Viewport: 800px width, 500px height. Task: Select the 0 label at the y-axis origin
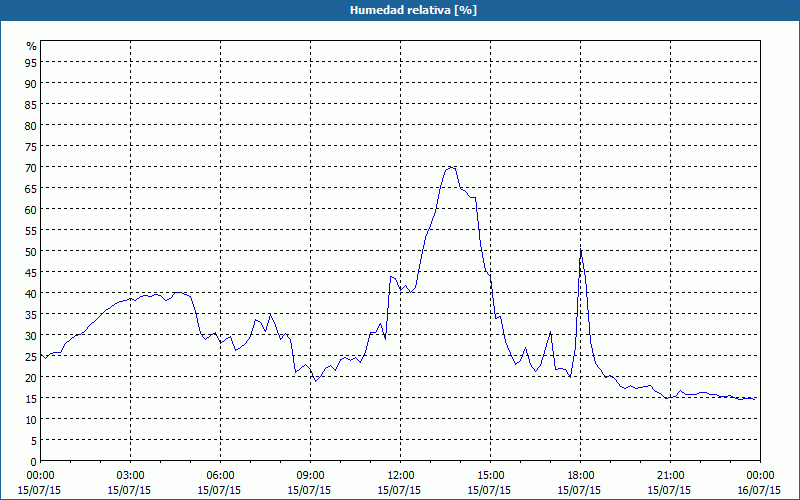pos(34,462)
